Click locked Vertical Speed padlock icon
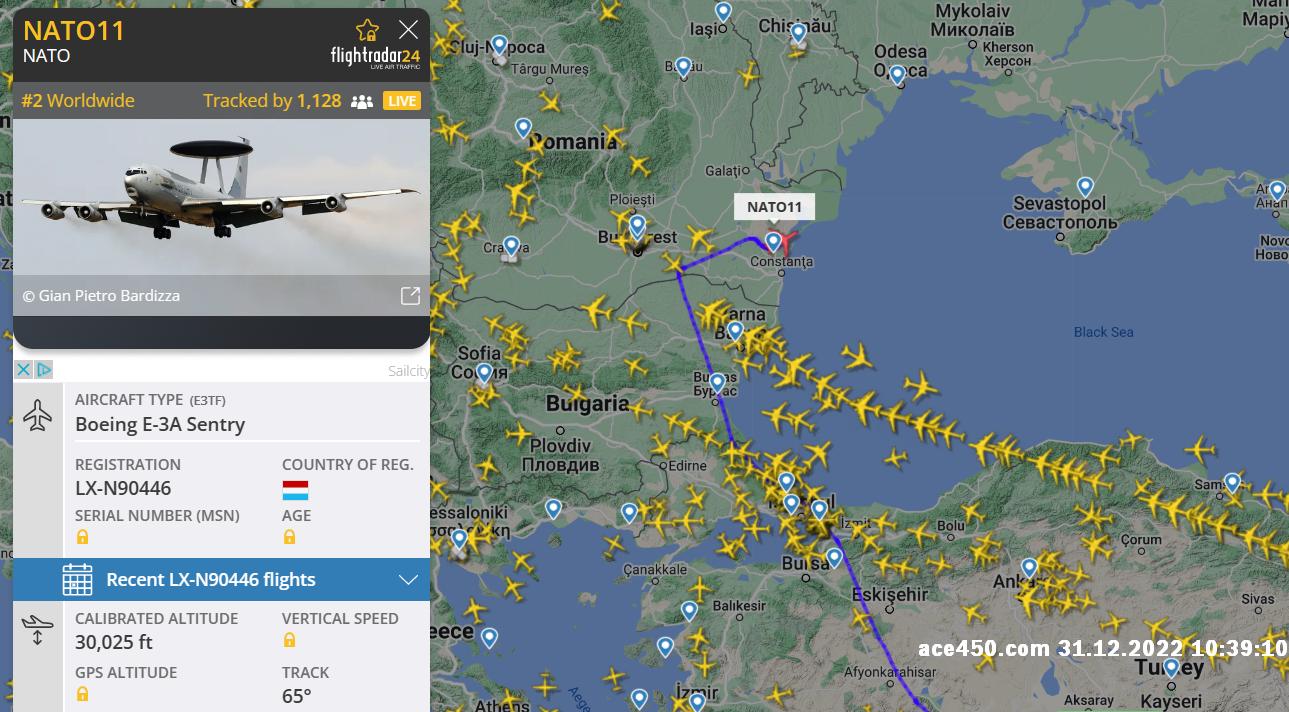The width and height of the screenshot is (1289, 712). [289, 640]
